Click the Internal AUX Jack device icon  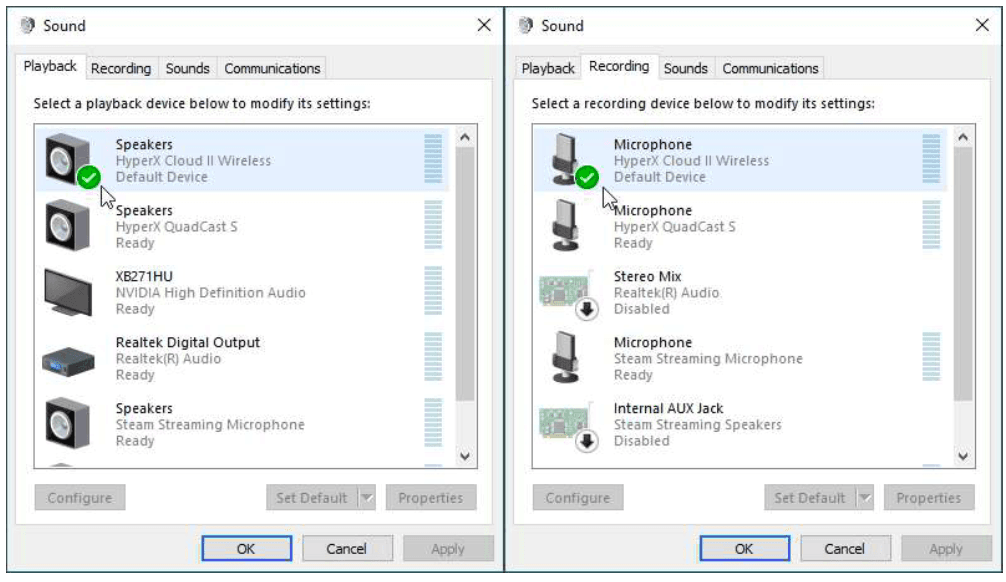(566, 424)
